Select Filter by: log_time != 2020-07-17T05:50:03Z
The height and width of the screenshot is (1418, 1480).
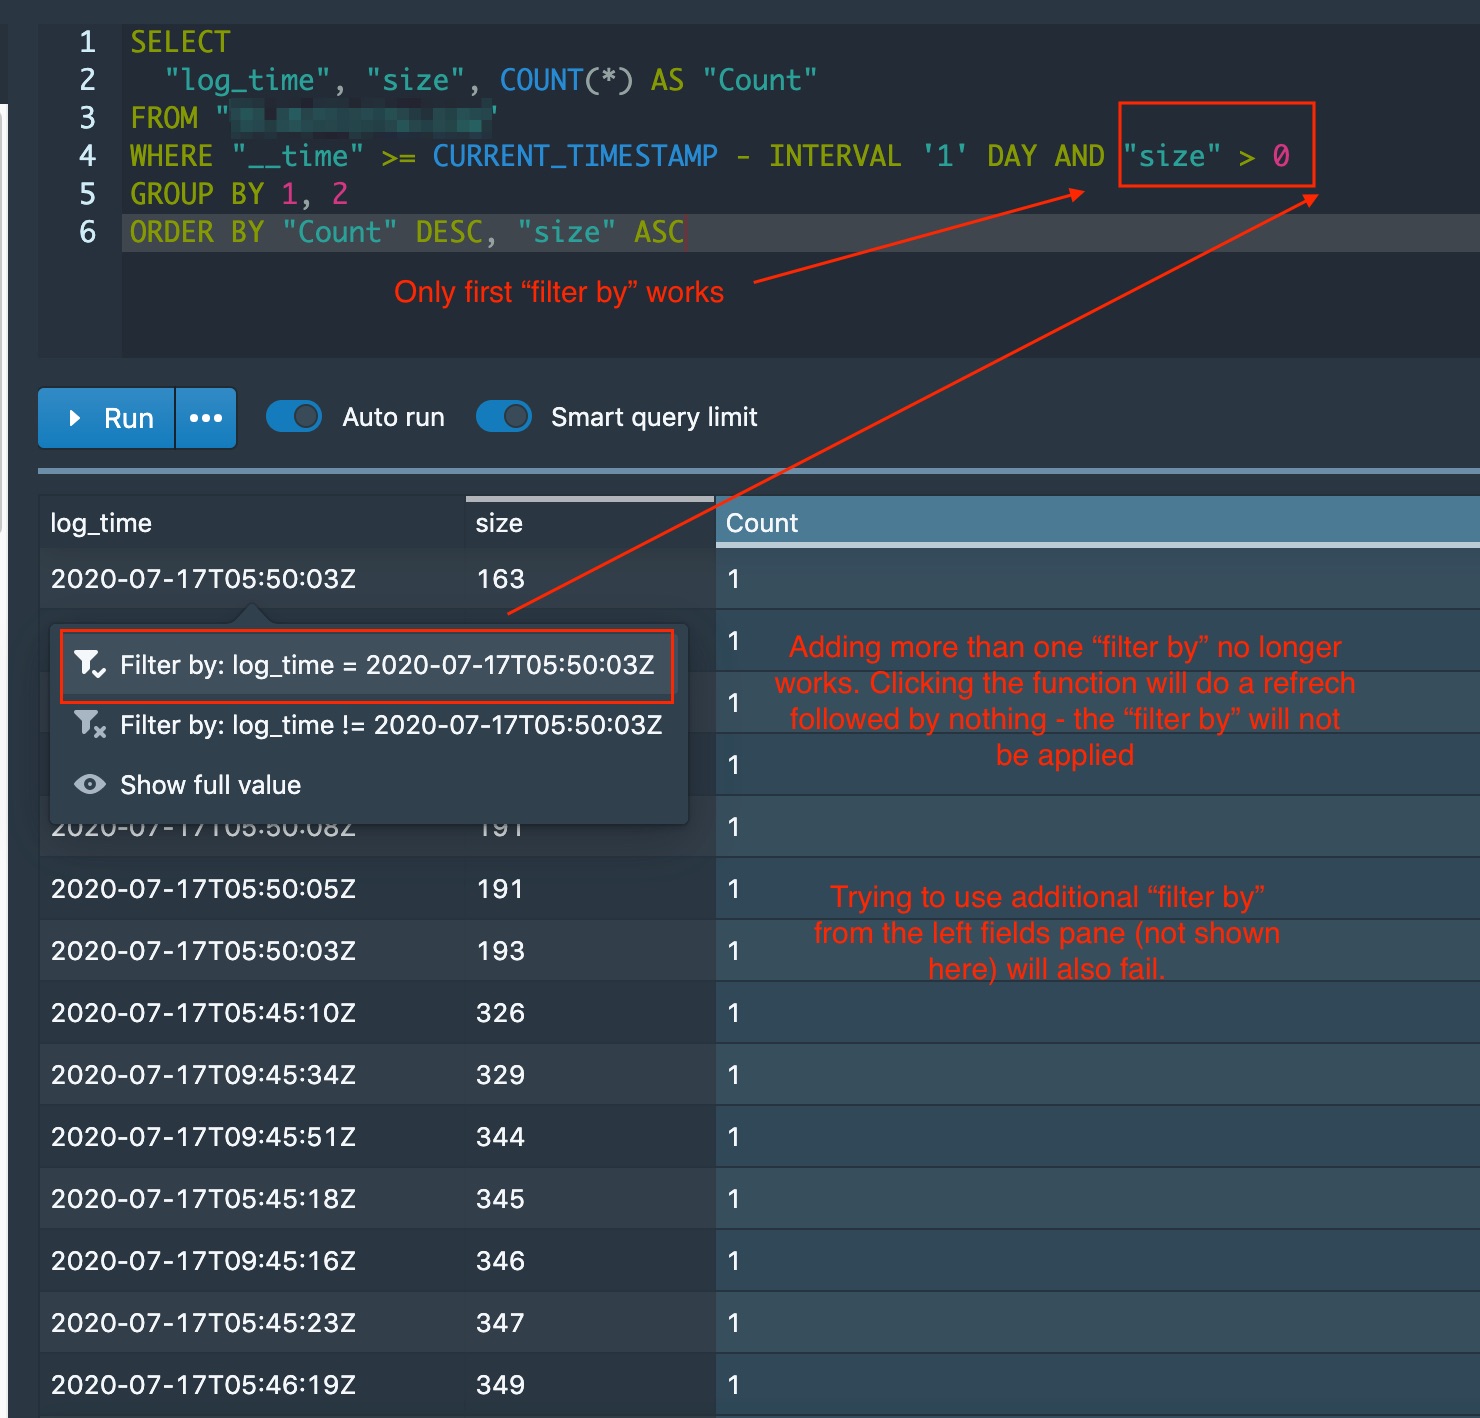(392, 724)
